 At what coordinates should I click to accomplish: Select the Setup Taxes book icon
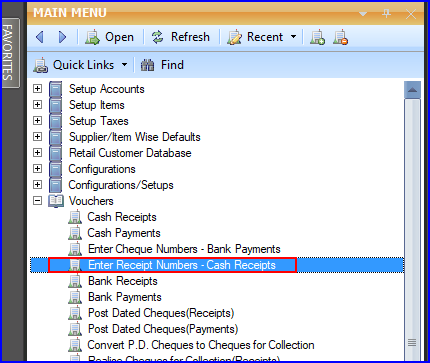pyautogui.click(x=55, y=121)
